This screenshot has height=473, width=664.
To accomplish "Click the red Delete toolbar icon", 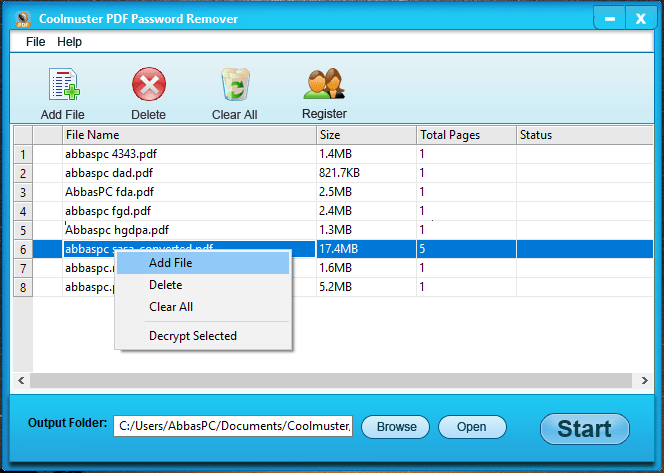I will pos(149,84).
